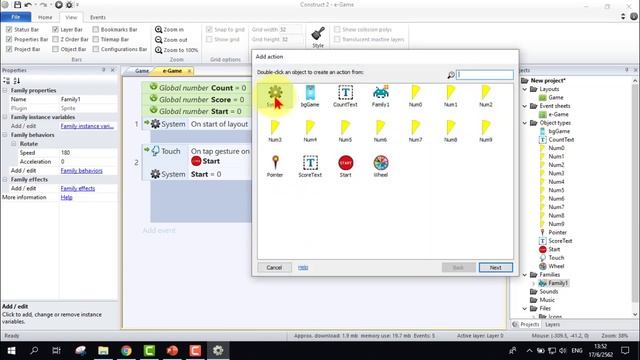This screenshot has height=360, width=640.
Task: Select the Num7 sprite icon
Action: tap(416, 131)
